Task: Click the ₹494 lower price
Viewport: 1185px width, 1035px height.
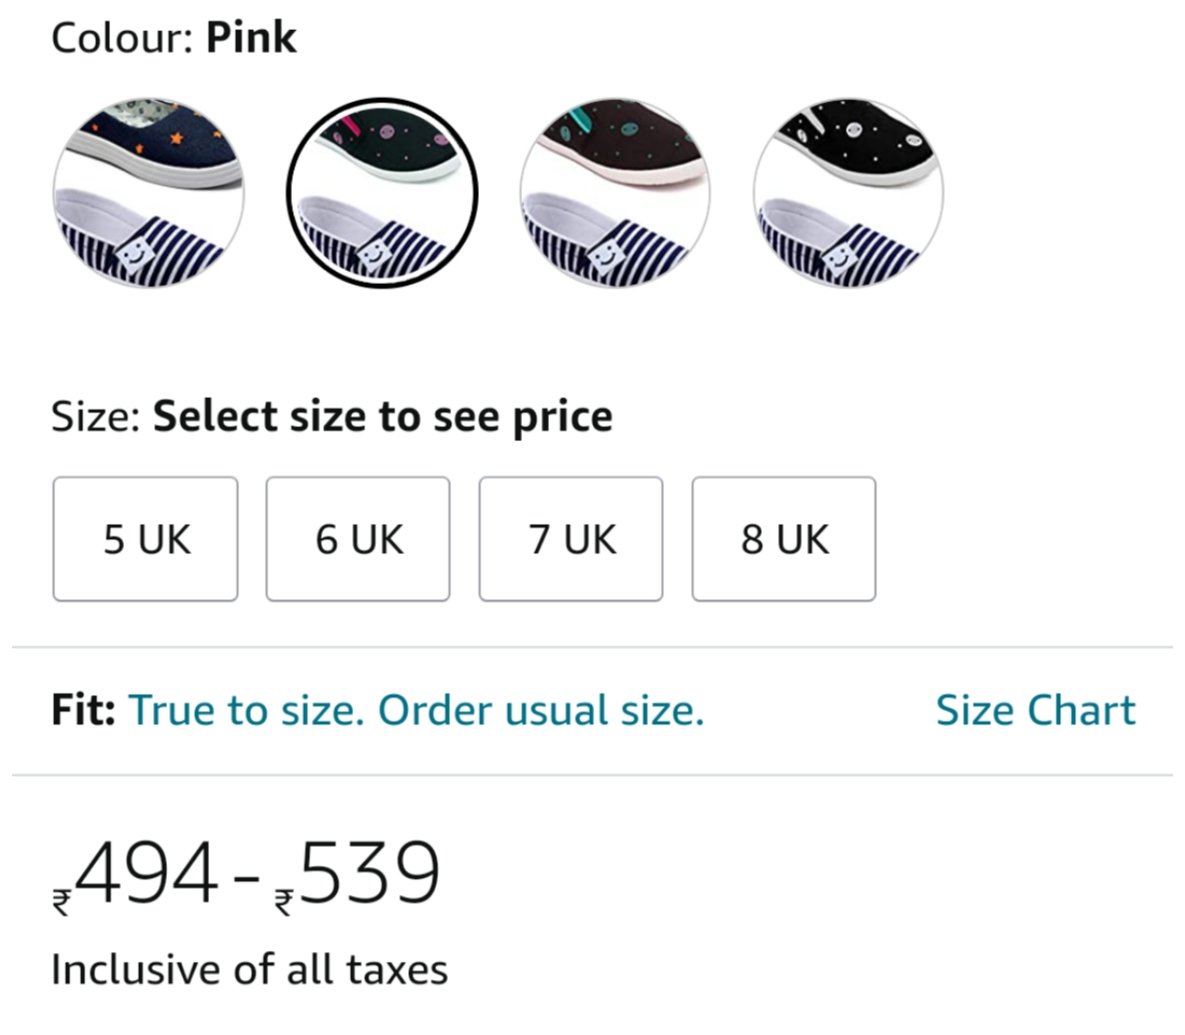Action: [136, 874]
